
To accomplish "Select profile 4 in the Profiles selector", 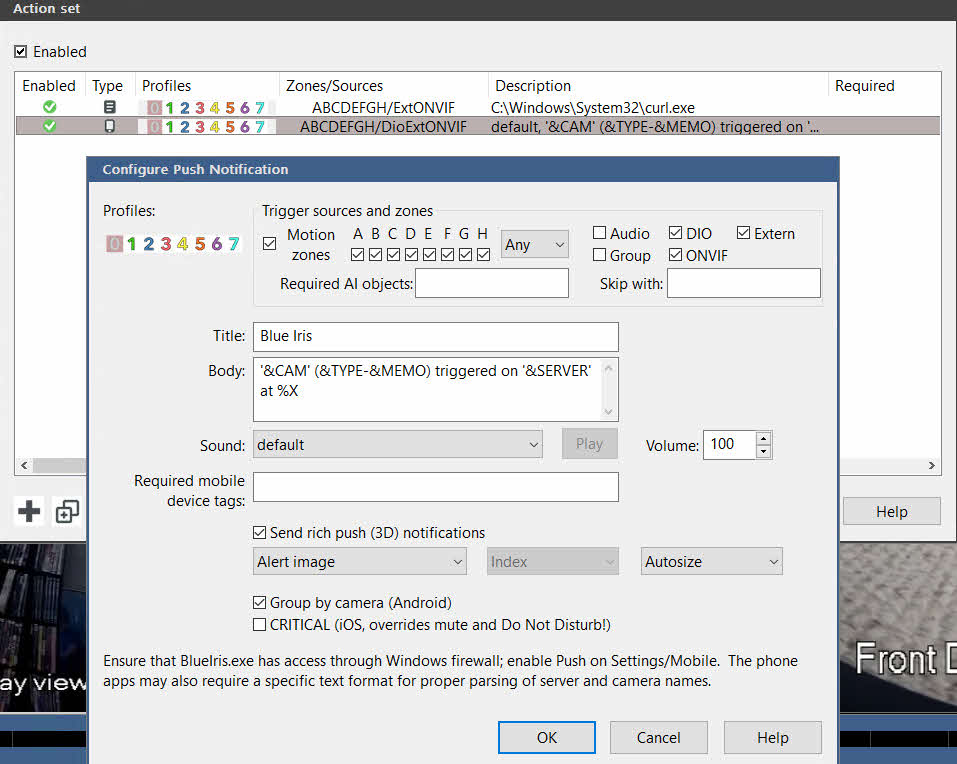I will coord(182,244).
